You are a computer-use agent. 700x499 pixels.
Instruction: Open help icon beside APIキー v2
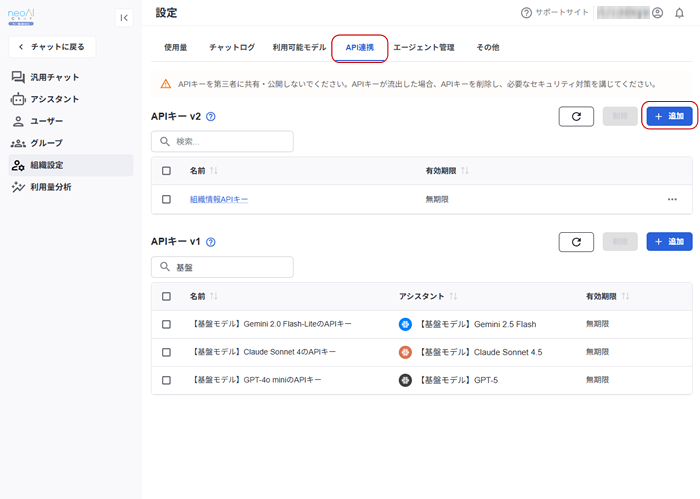(x=211, y=116)
